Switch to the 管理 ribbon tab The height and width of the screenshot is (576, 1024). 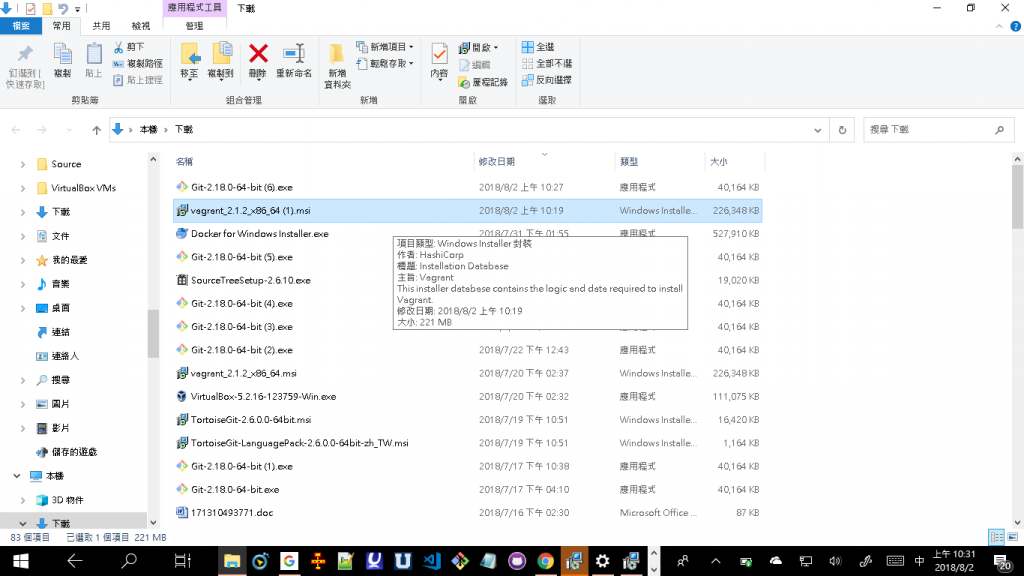[x=194, y=26]
